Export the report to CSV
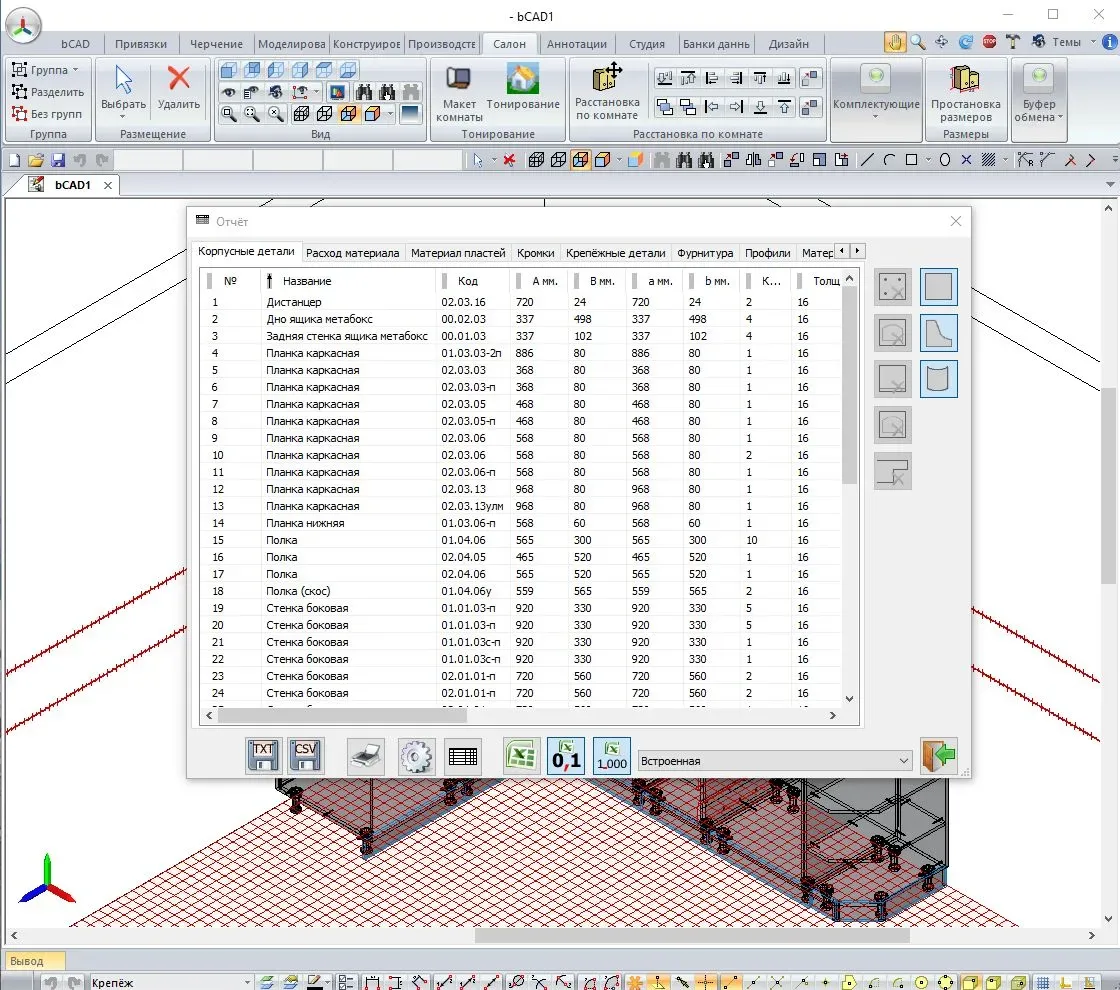Screen dimensions: 1120x990 click(306, 756)
